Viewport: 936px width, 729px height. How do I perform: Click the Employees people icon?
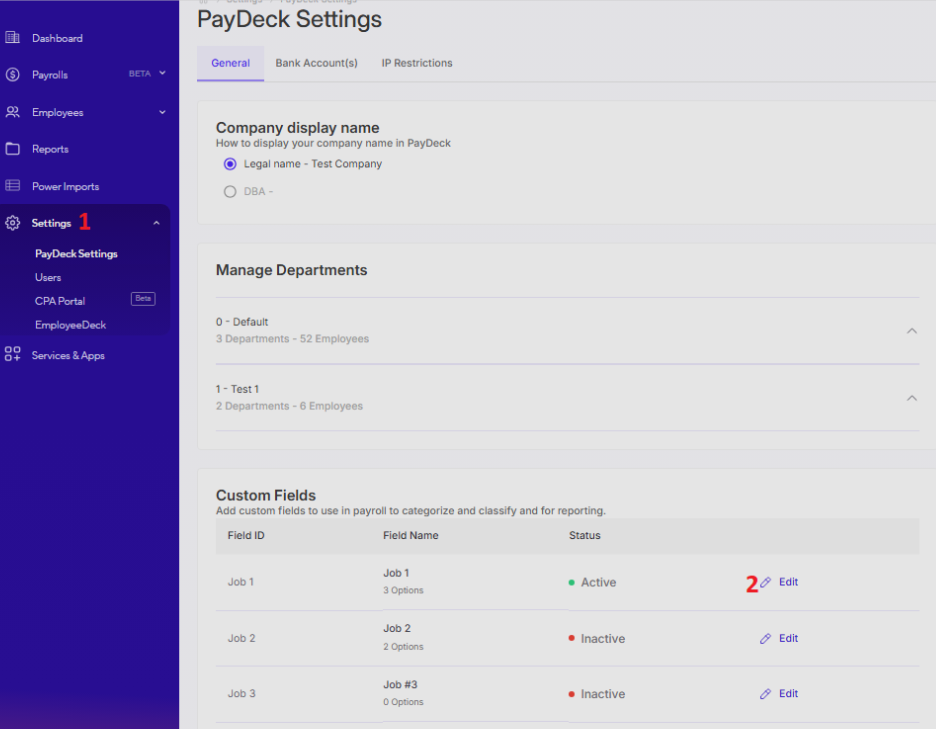[x=13, y=112]
